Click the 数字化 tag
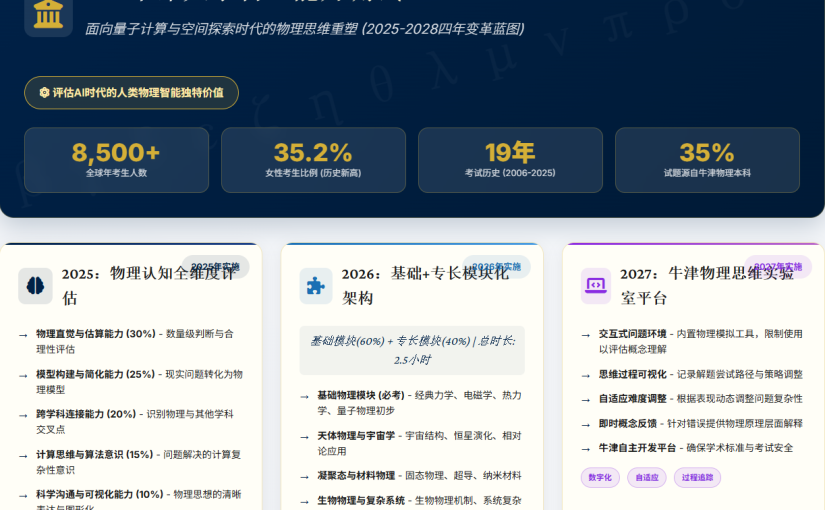The image size is (825, 510). pyautogui.click(x=600, y=477)
